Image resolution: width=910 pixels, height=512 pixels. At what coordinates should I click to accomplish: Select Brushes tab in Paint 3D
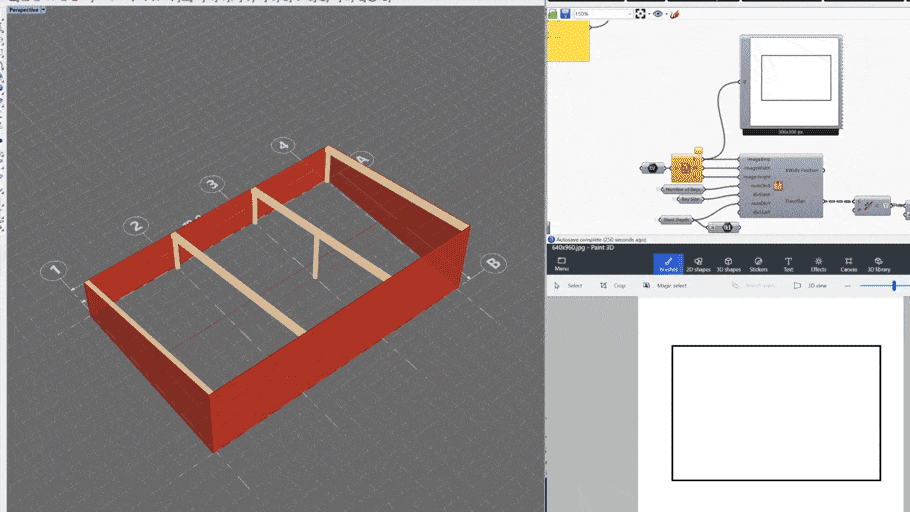[668, 264]
